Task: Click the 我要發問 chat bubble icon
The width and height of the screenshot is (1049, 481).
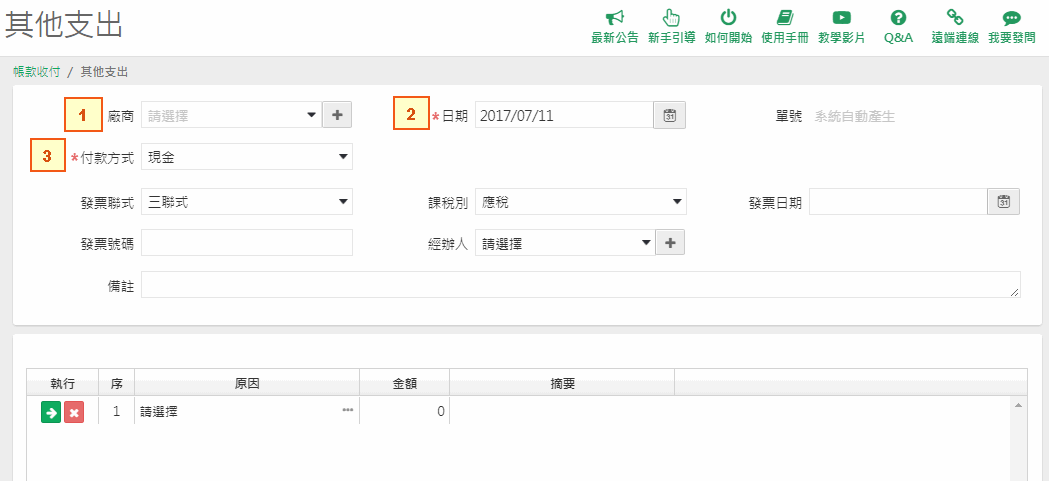Action: (x=1012, y=18)
